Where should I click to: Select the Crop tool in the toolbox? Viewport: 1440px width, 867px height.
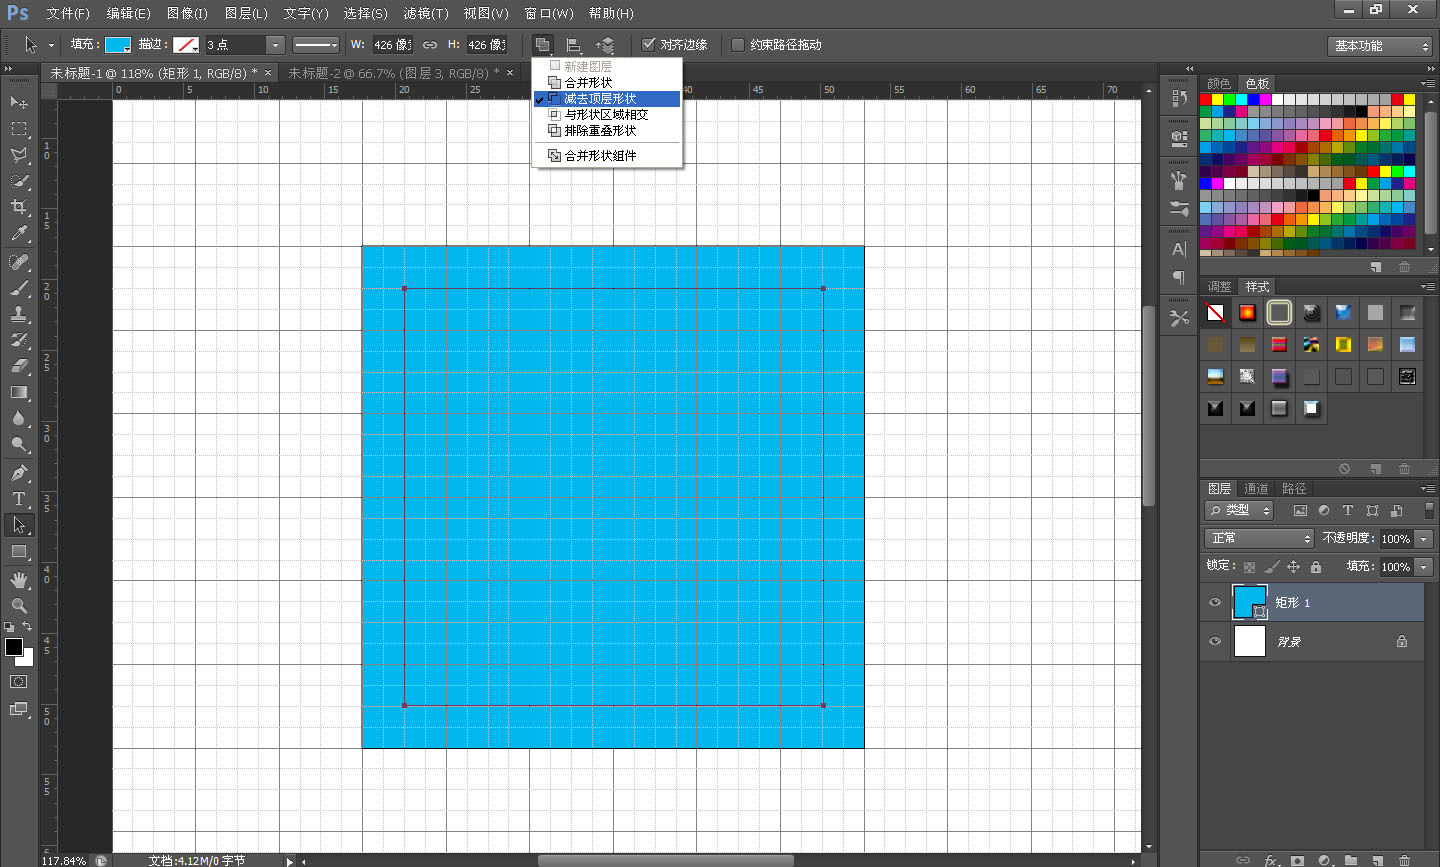point(19,207)
